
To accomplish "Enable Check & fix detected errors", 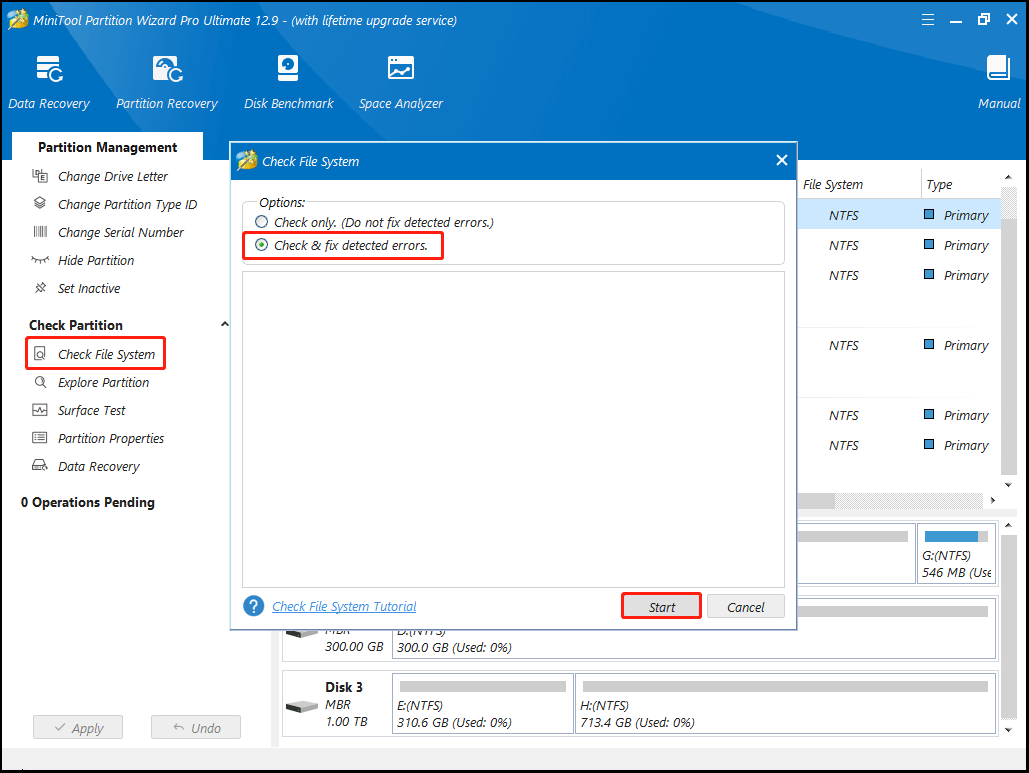I will pos(261,245).
